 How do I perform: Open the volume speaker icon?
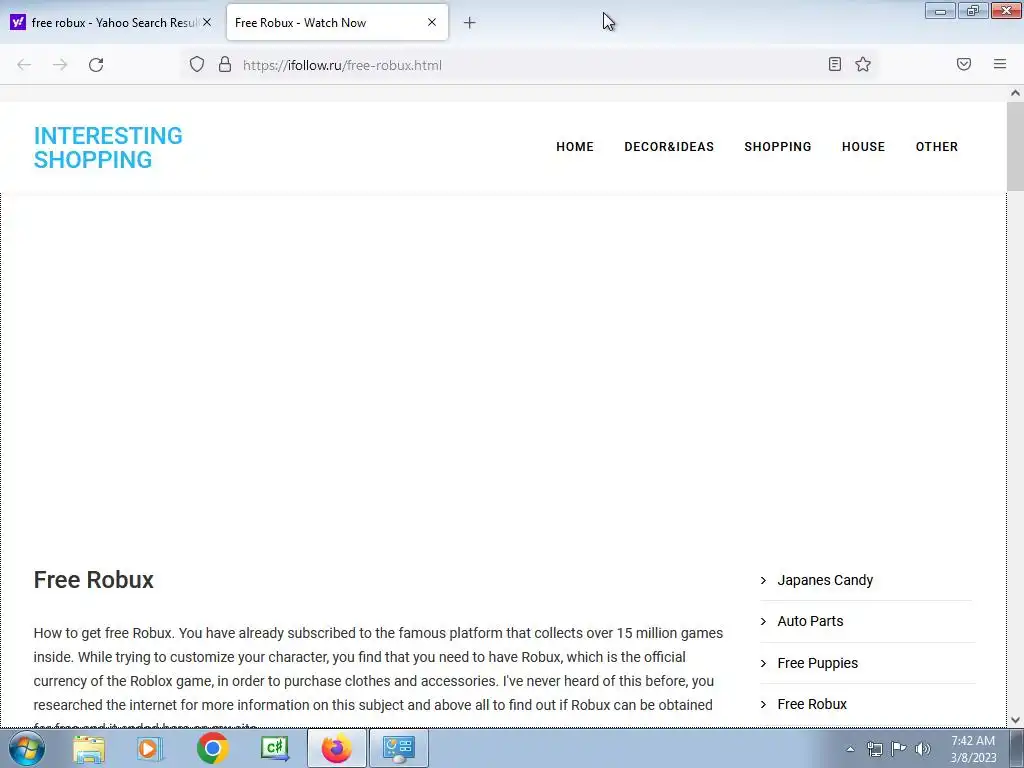point(923,749)
